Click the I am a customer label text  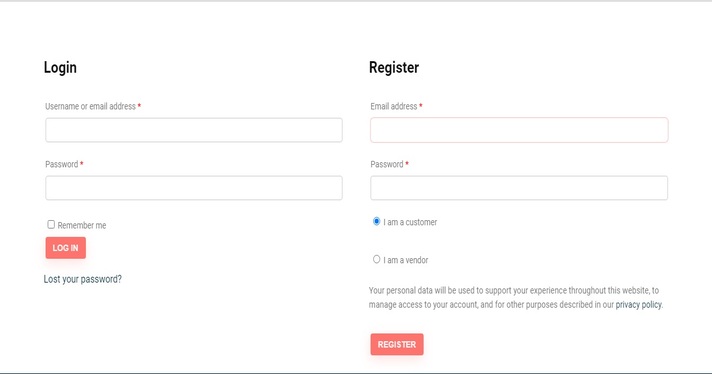[x=410, y=222]
